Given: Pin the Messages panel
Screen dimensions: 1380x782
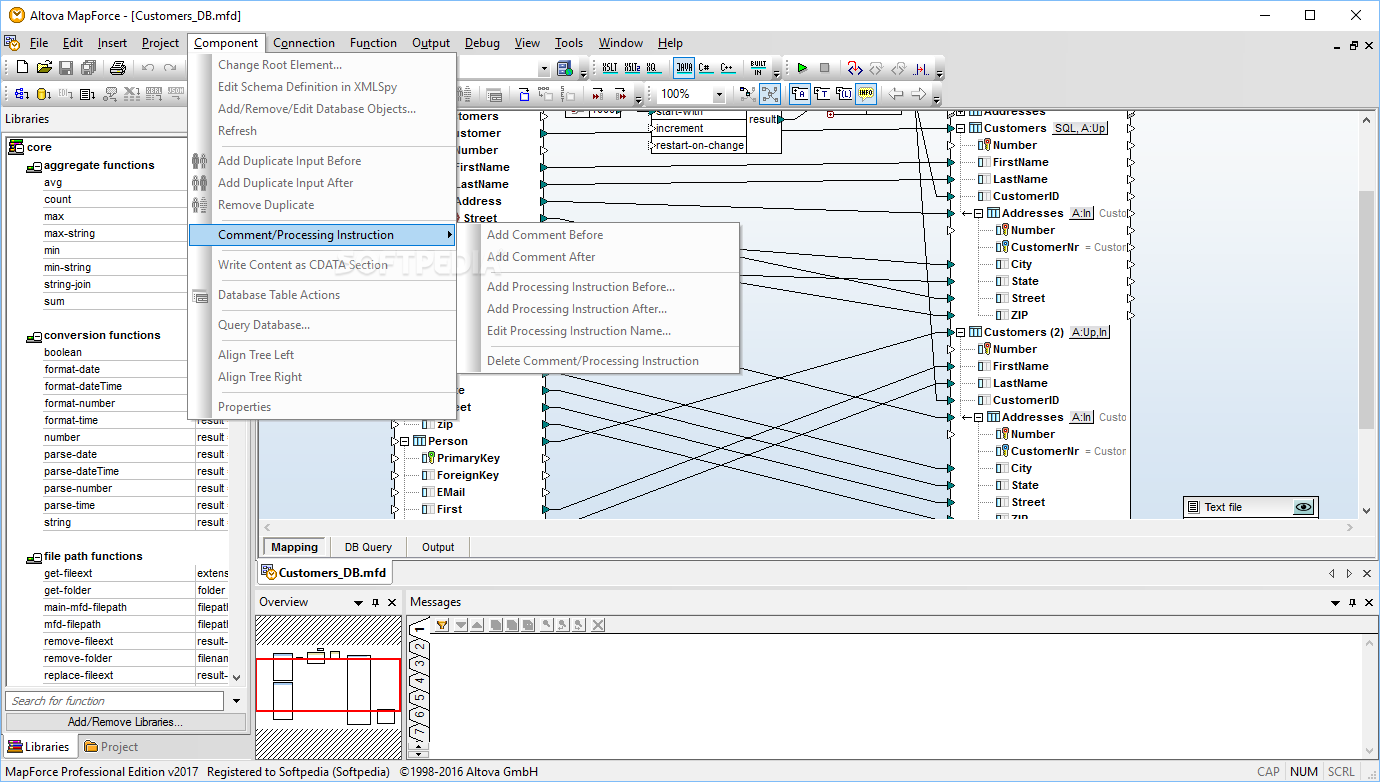Looking at the screenshot, I should coord(1351,603).
